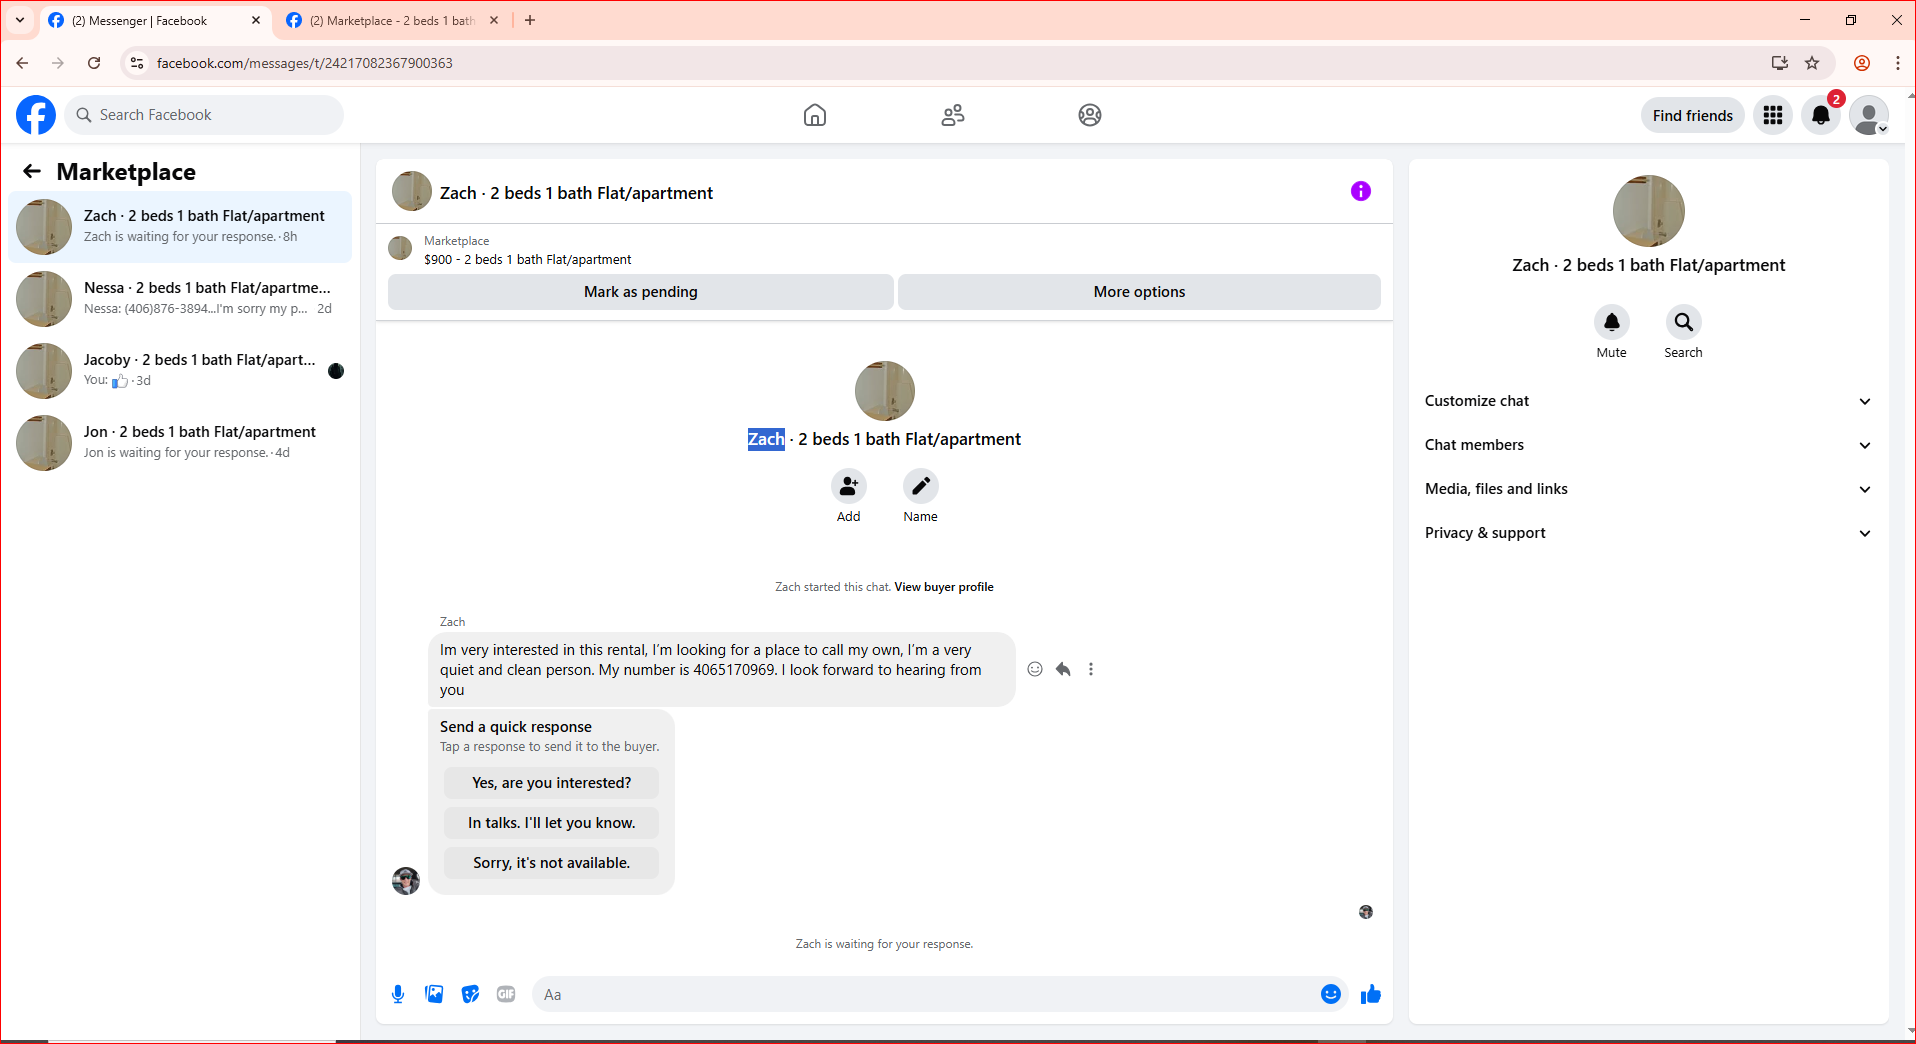Open more options dots on Zach's message

pos(1091,669)
